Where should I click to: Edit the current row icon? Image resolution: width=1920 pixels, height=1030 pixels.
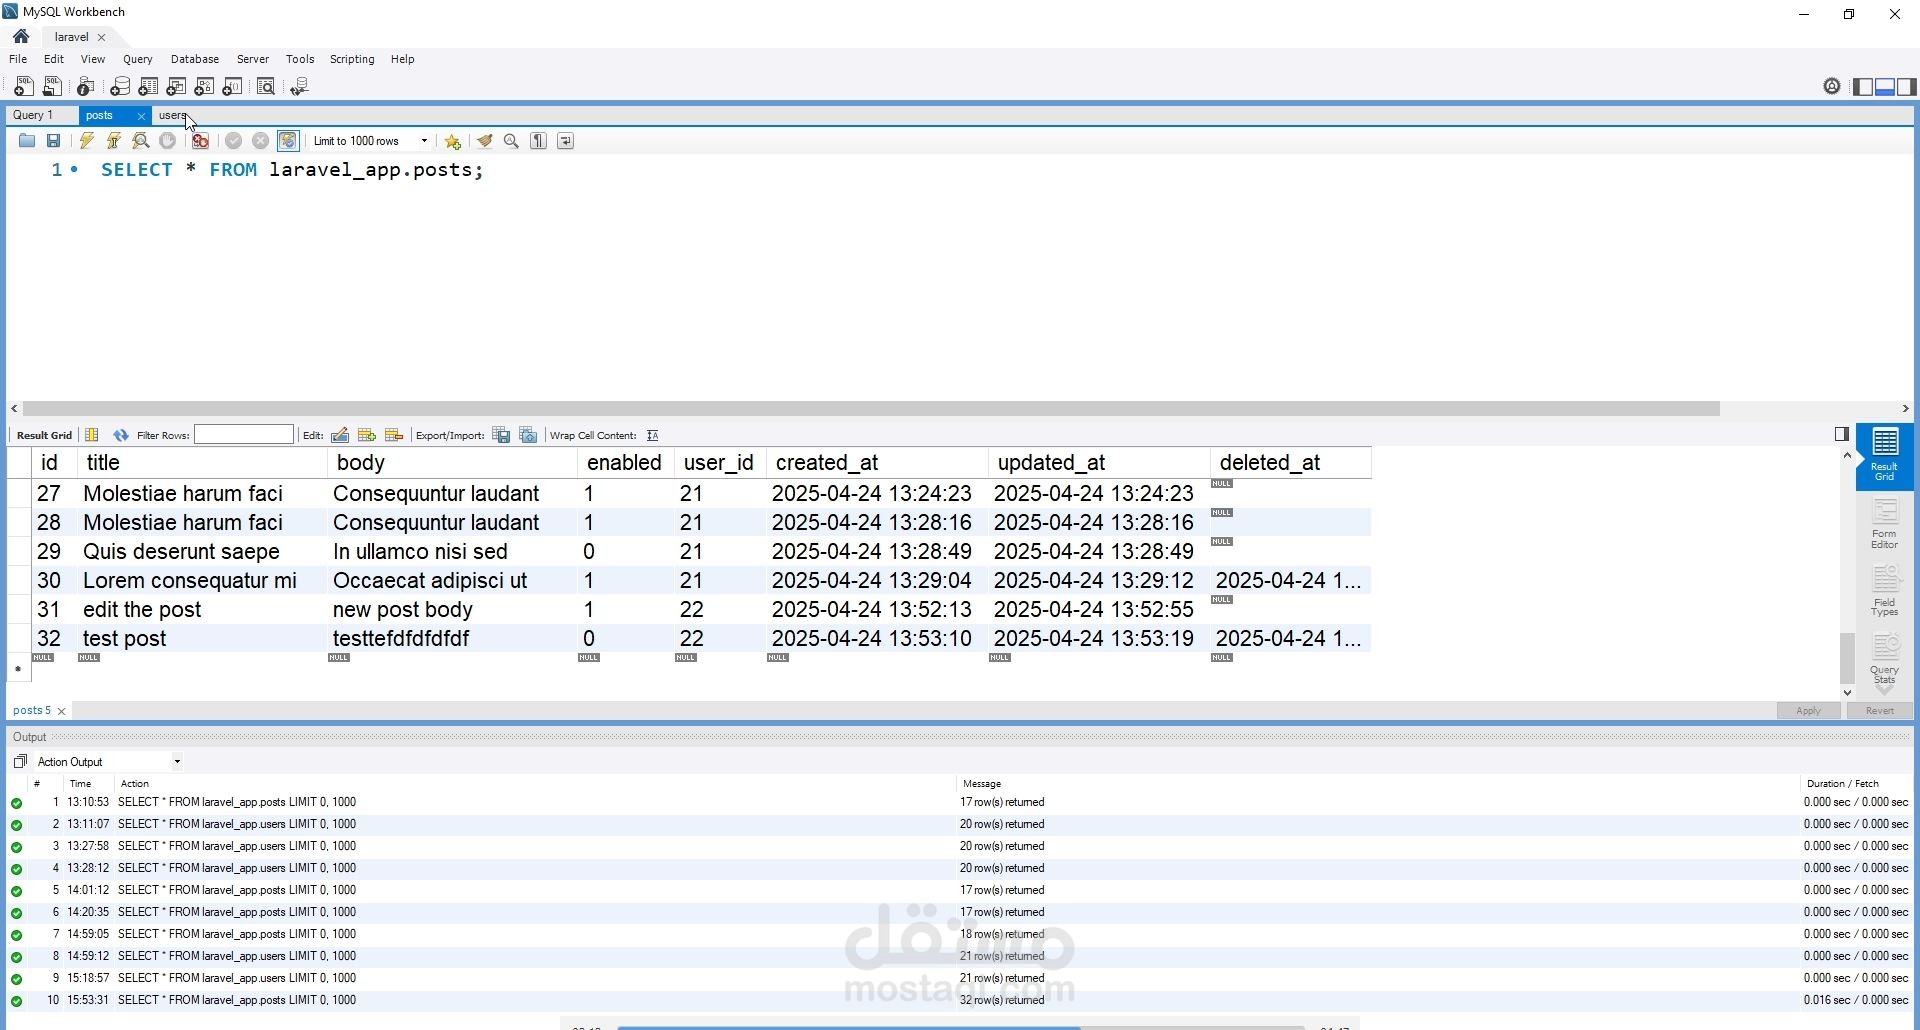340,435
